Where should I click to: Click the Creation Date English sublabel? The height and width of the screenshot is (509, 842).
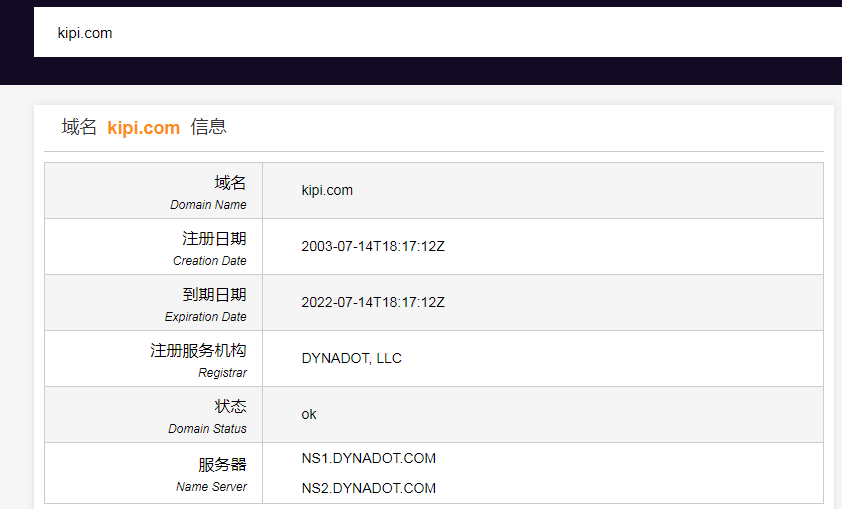click(x=209, y=261)
